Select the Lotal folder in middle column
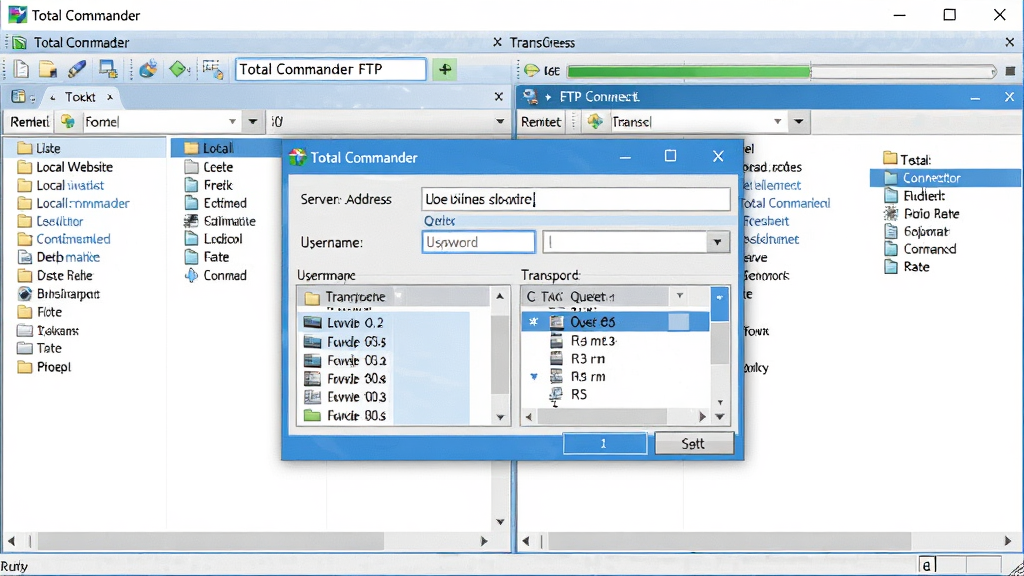The height and width of the screenshot is (576, 1024). pyautogui.click(x=226, y=148)
